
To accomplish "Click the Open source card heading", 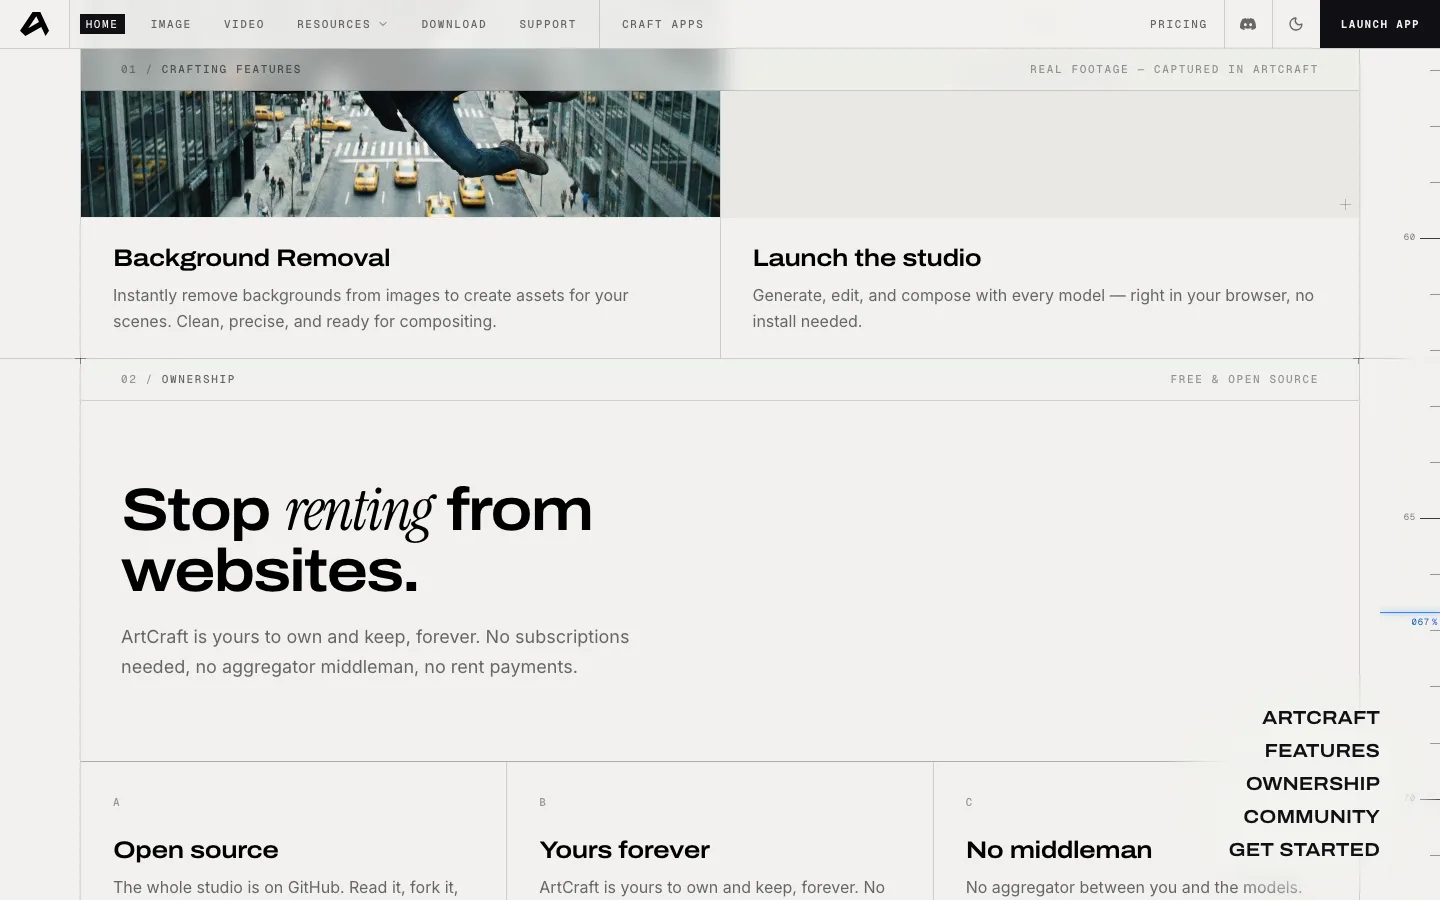I will click(x=196, y=850).
